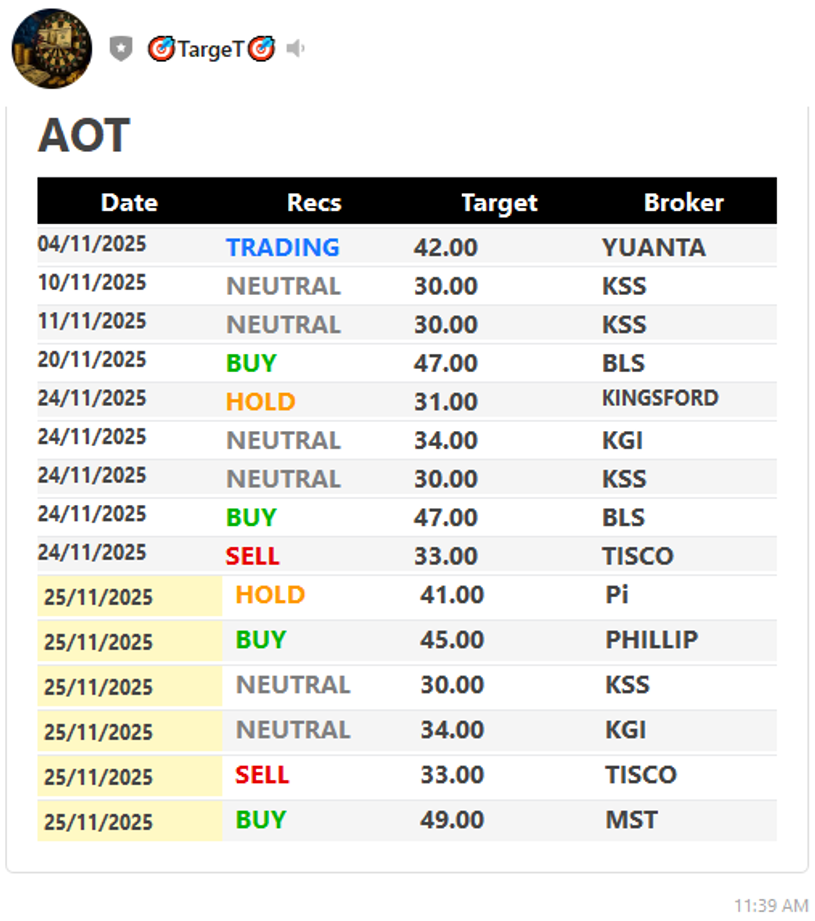The height and width of the screenshot is (921, 815).
Task: Click the 11:39 AM message timestamp
Action: tap(770, 905)
